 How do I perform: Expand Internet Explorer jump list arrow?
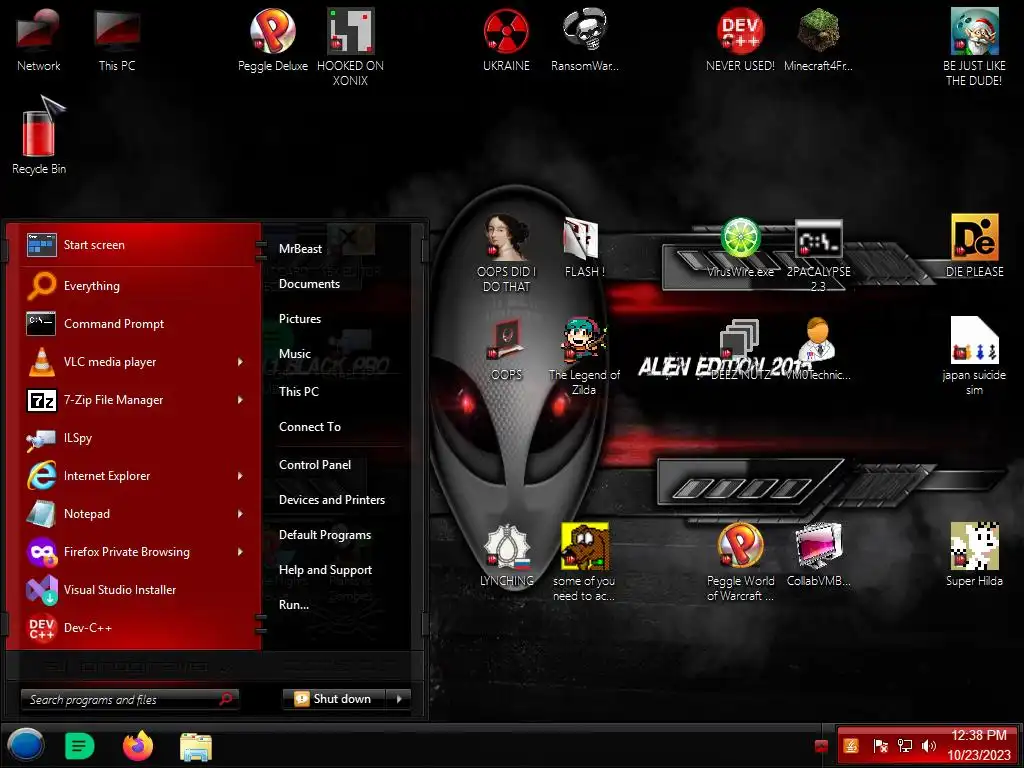coord(240,476)
